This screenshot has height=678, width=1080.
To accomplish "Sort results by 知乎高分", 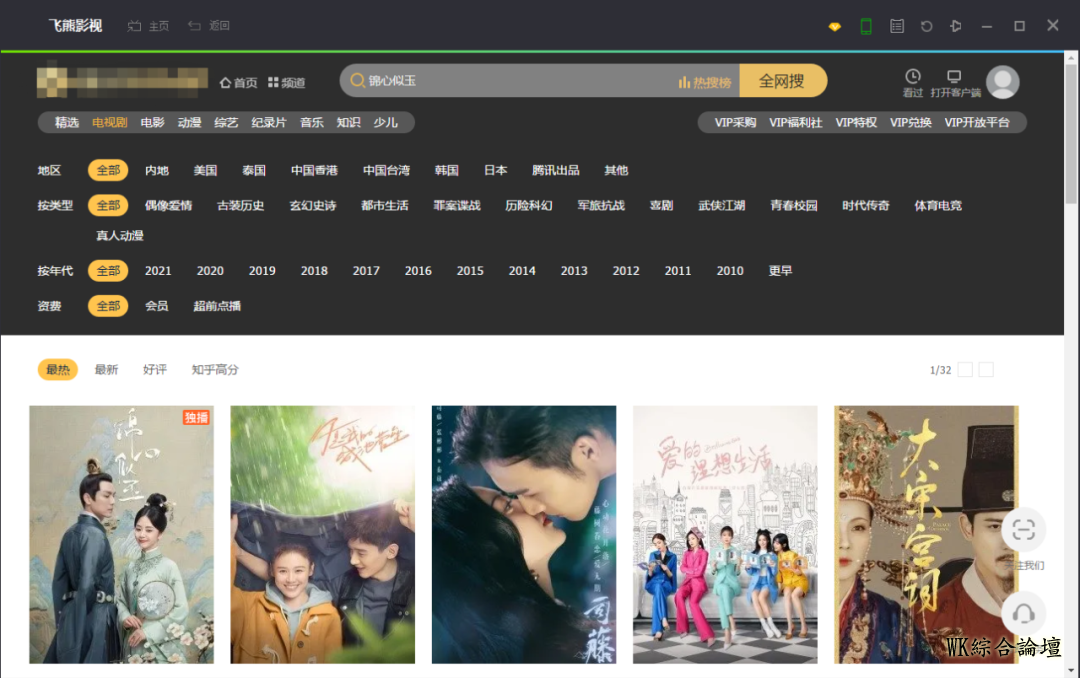I will click(215, 370).
